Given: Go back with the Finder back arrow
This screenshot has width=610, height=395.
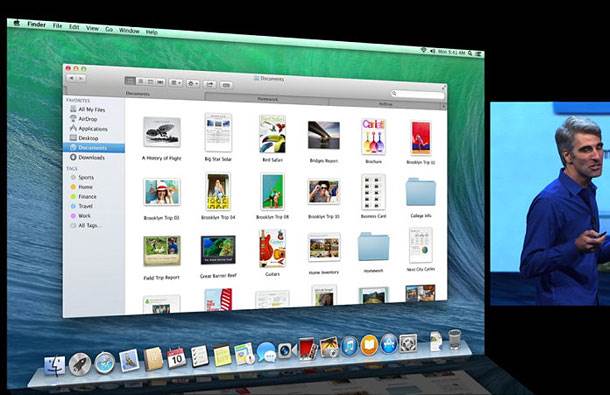Looking at the screenshot, I should click(x=72, y=78).
